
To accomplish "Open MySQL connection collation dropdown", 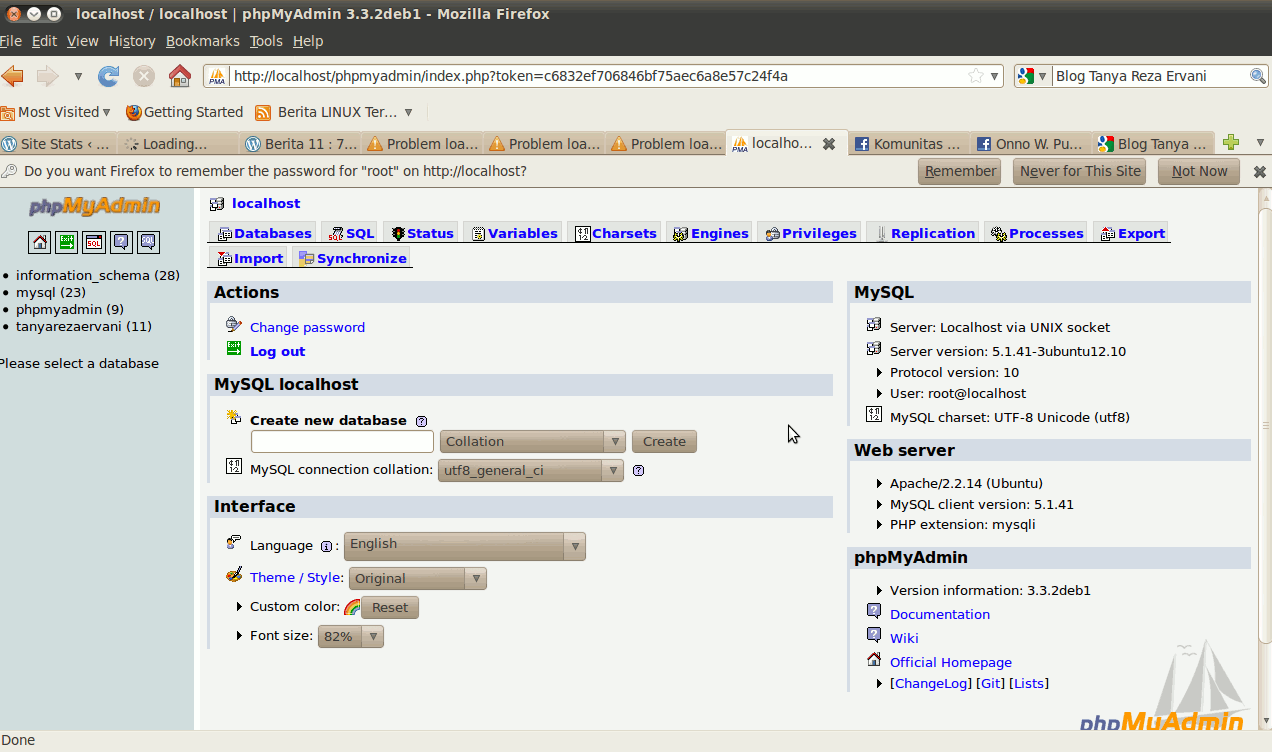I will 530,470.
